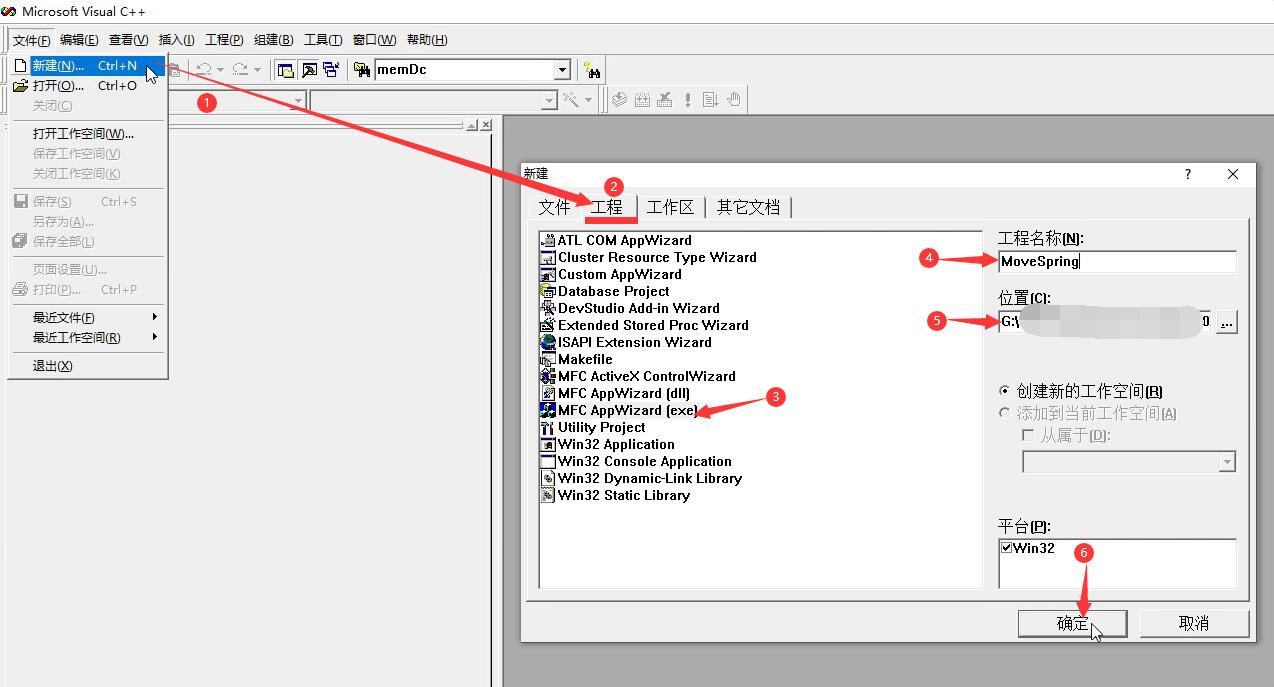This screenshot has width=1274, height=687.
Task: Click the Execute Program exclamation icon
Action: coord(688,100)
